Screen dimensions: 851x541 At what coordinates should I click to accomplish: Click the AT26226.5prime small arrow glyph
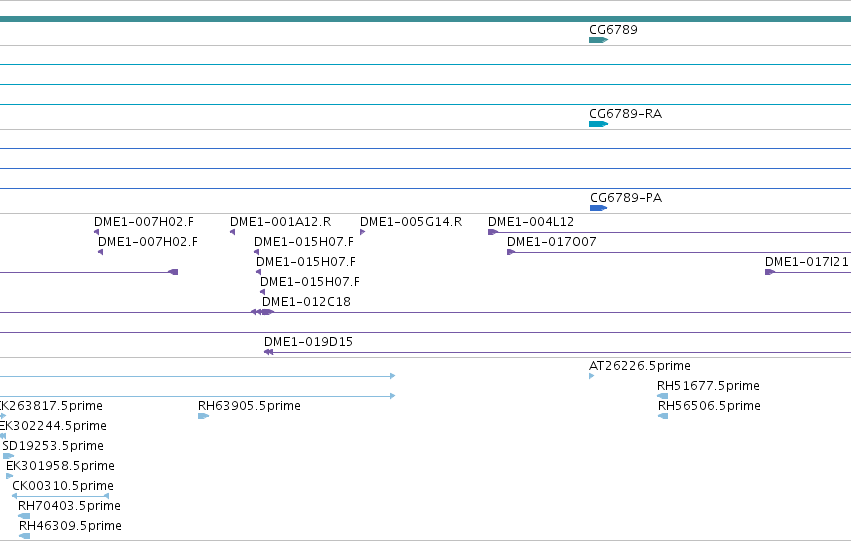pyautogui.click(x=592, y=376)
